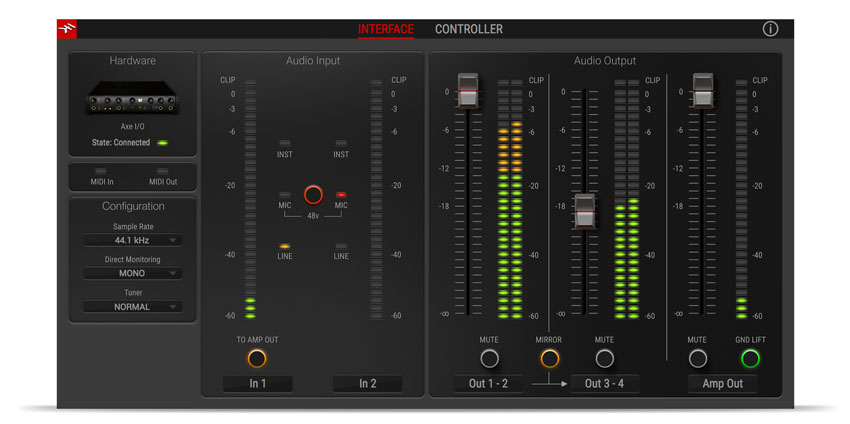Click the MIDI Out indicator

pyautogui.click(x=163, y=171)
